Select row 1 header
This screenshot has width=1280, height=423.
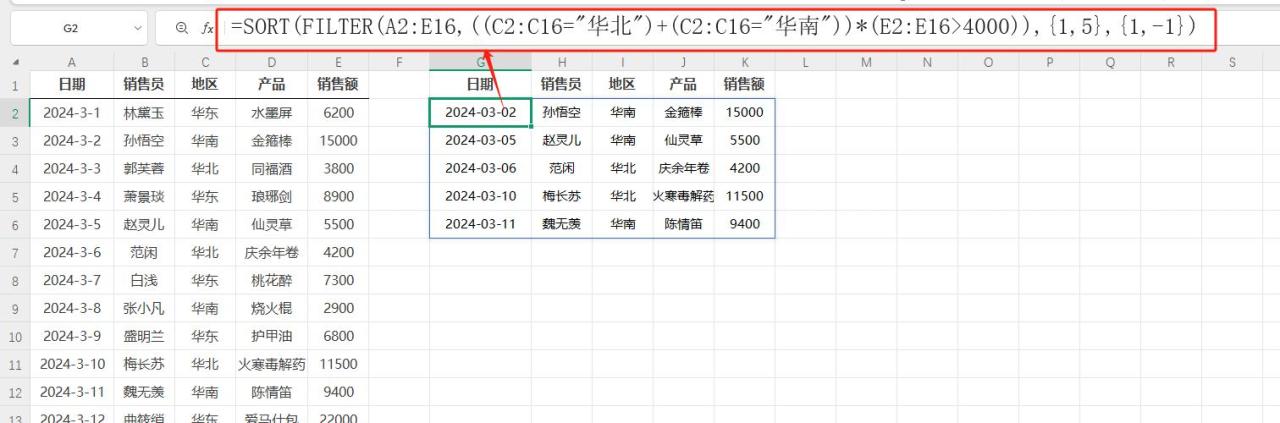[15, 85]
